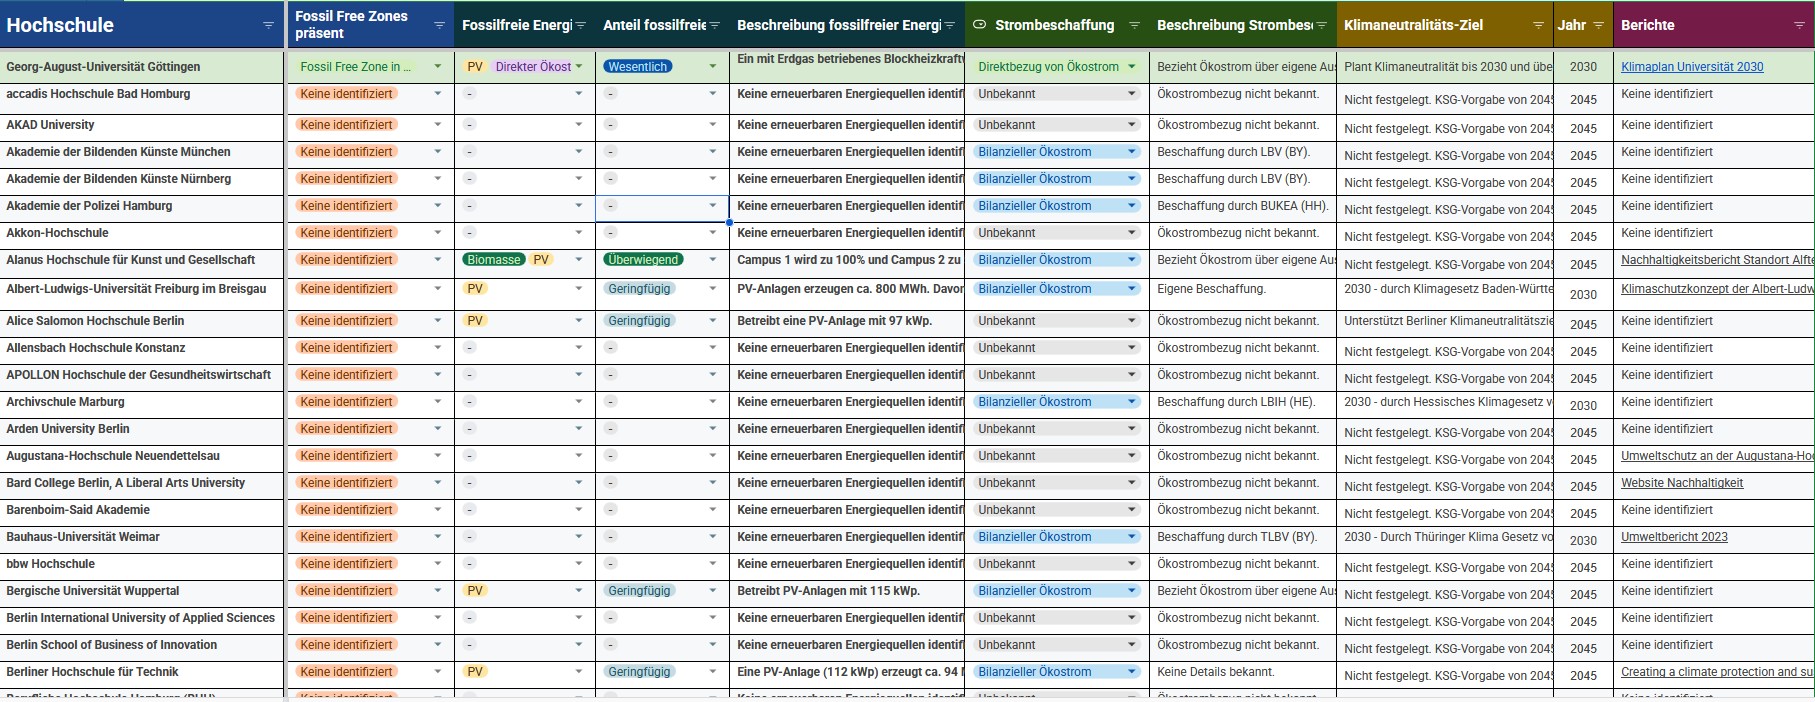Open the Umweltbericht 2023 link
The image size is (1815, 702).
[1673, 537]
